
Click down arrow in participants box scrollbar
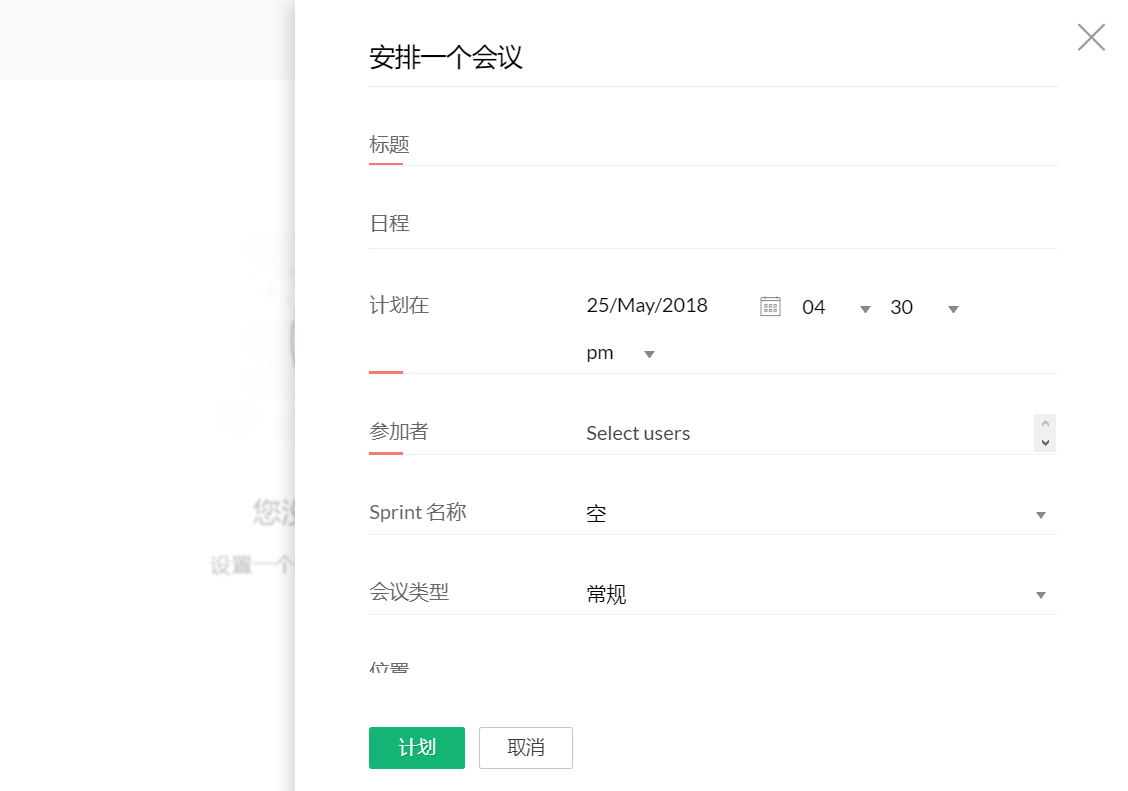(x=1045, y=443)
